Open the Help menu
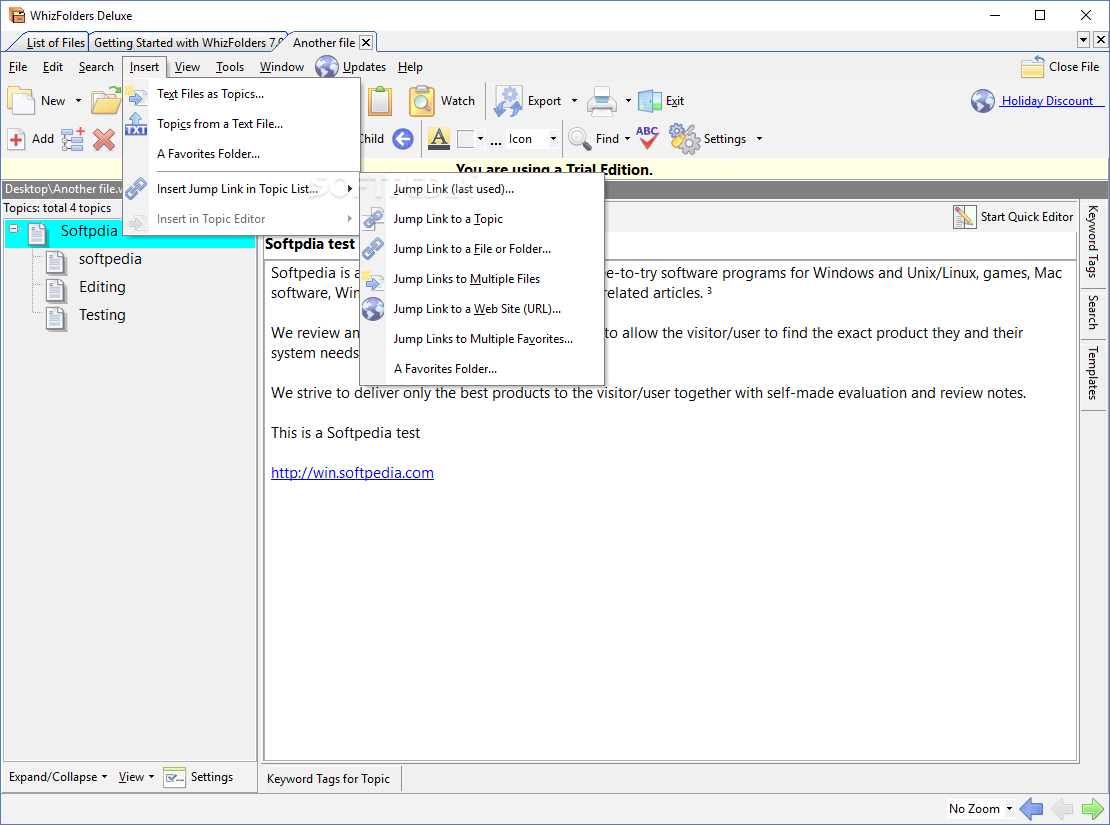Viewport: 1110px width, 825px height. [x=410, y=67]
